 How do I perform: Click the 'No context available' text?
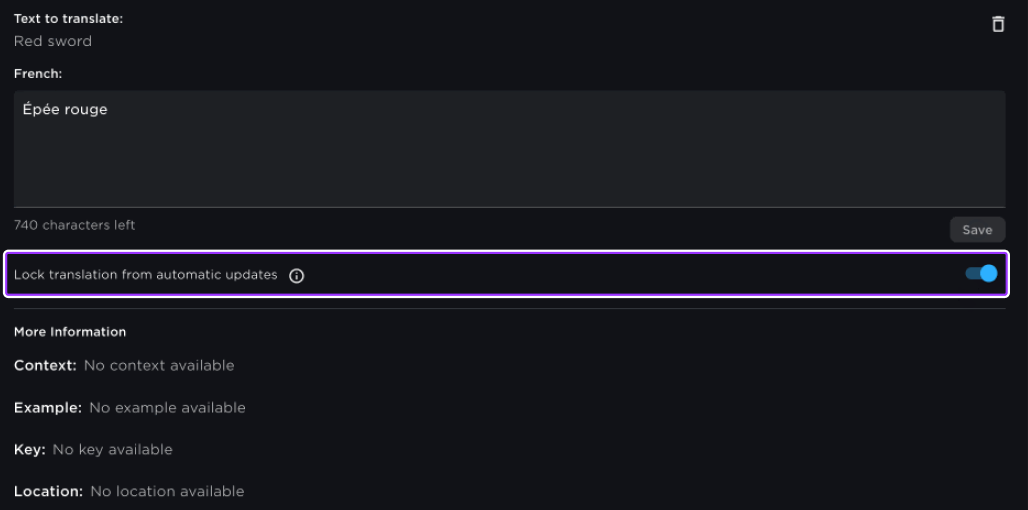click(159, 366)
